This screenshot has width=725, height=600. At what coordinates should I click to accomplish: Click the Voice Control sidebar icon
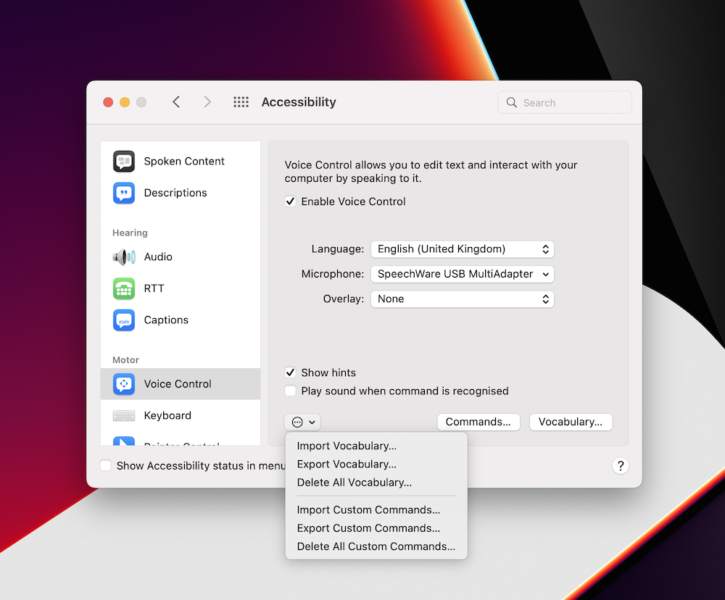(x=124, y=384)
